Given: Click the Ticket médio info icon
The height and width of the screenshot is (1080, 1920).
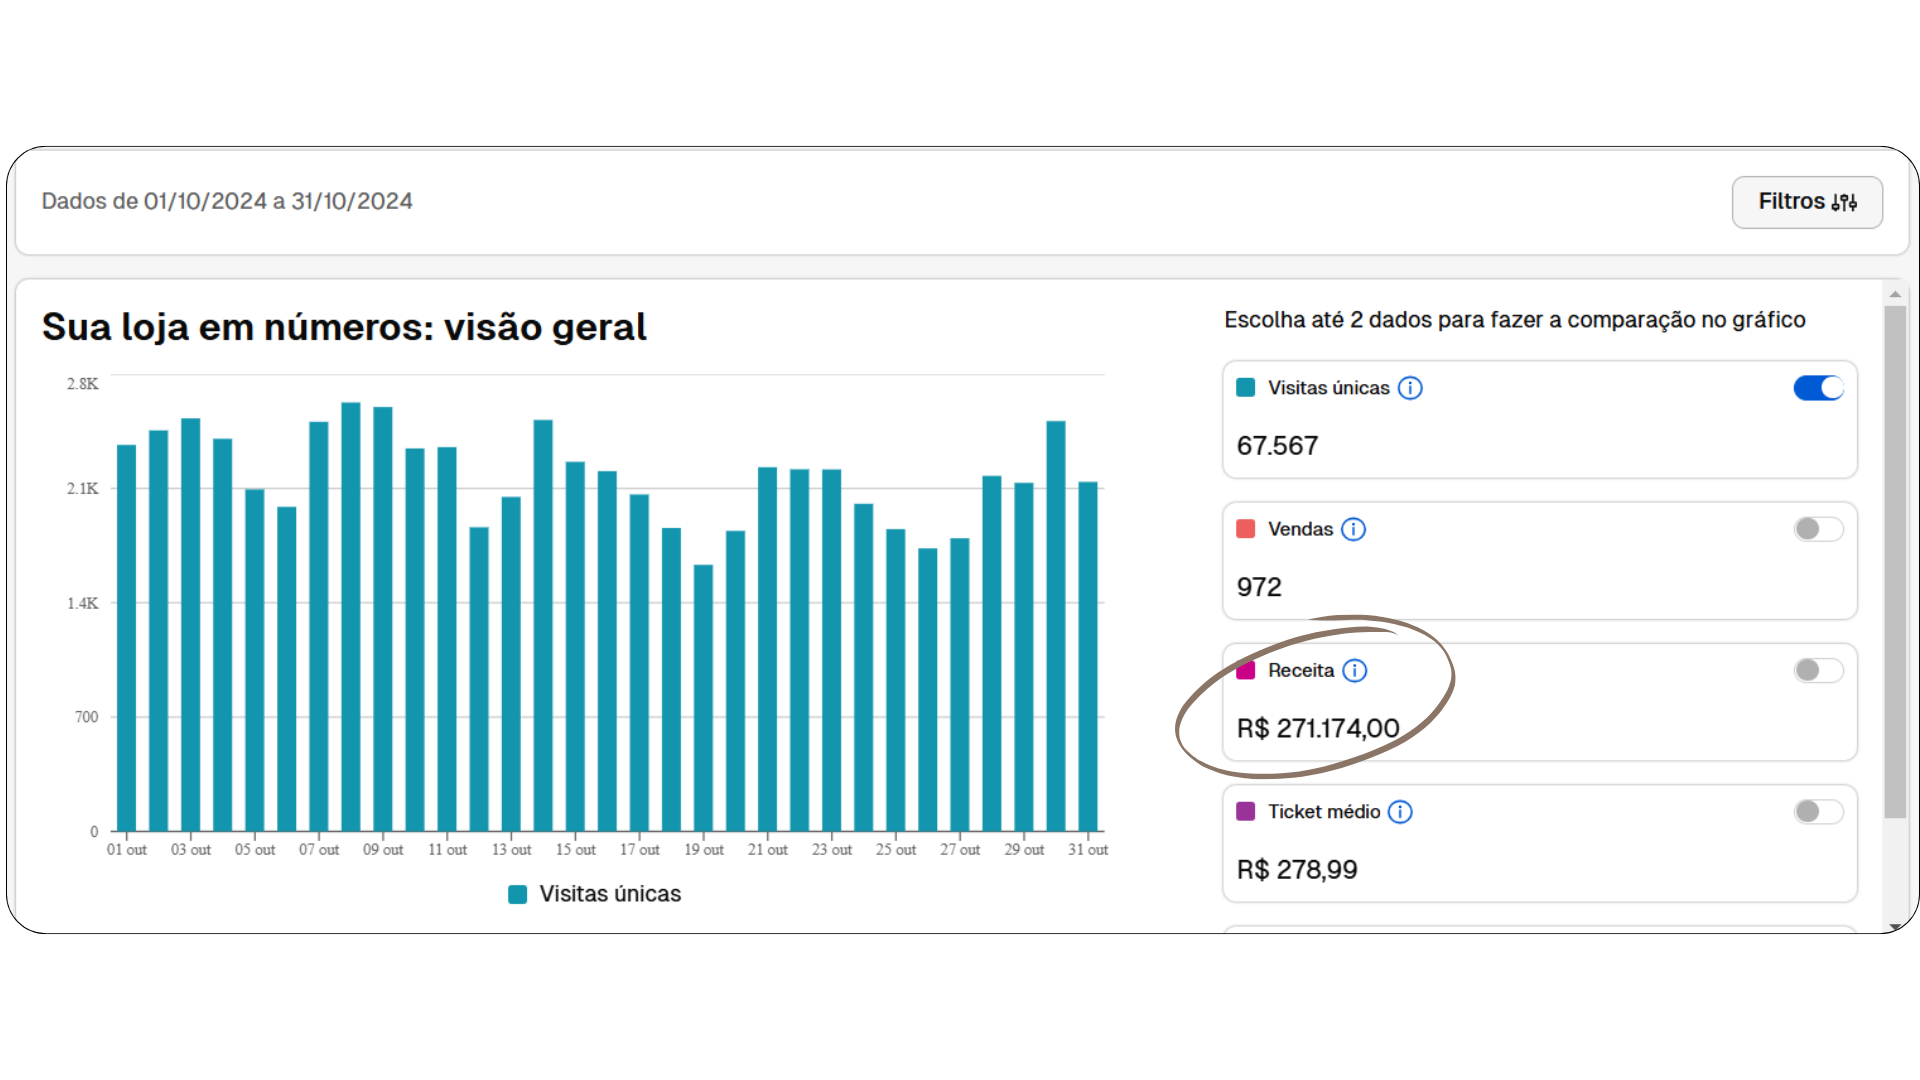Looking at the screenshot, I should click(x=1400, y=812).
